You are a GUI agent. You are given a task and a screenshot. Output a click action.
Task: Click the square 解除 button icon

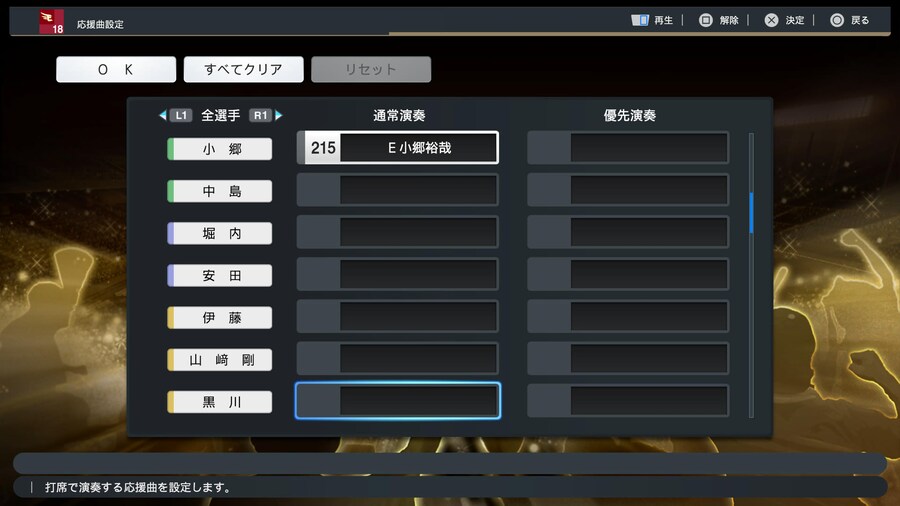click(x=705, y=20)
